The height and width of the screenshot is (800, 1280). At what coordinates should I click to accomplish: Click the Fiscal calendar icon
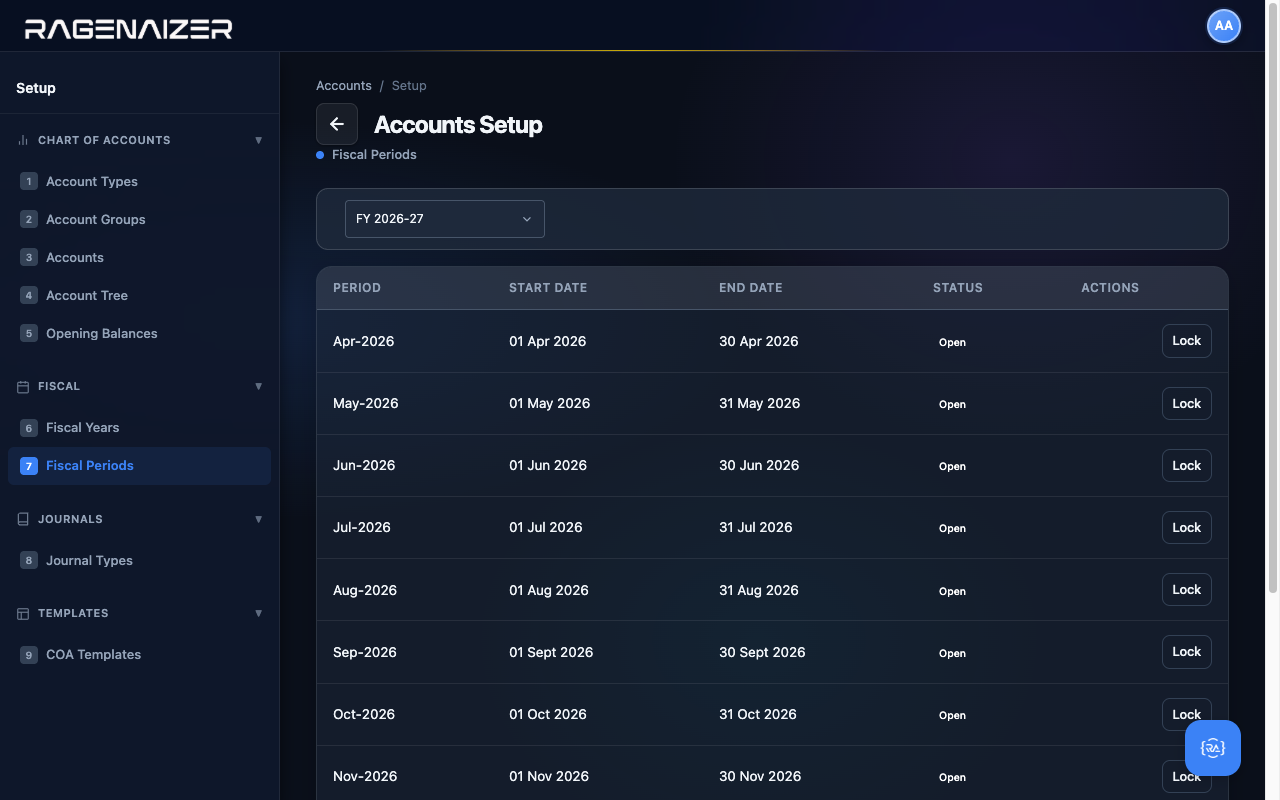tap(23, 386)
